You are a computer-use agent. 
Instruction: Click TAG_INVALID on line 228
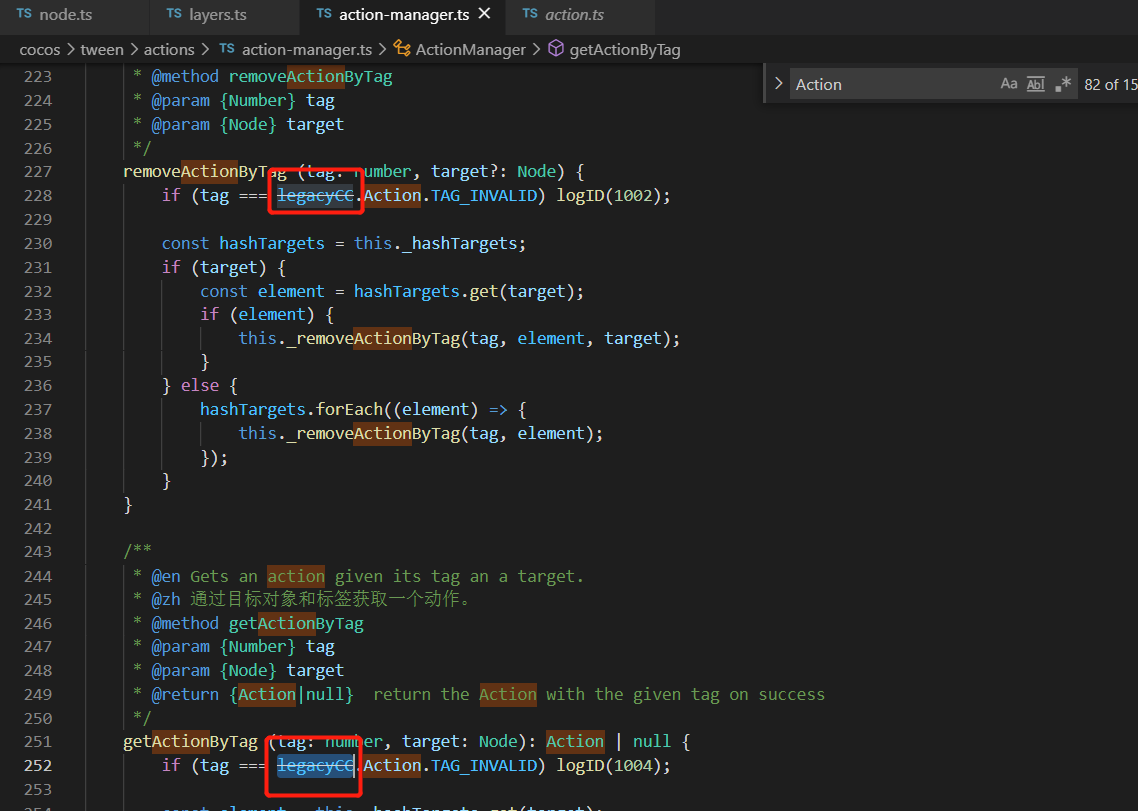pyautogui.click(x=483, y=195)
